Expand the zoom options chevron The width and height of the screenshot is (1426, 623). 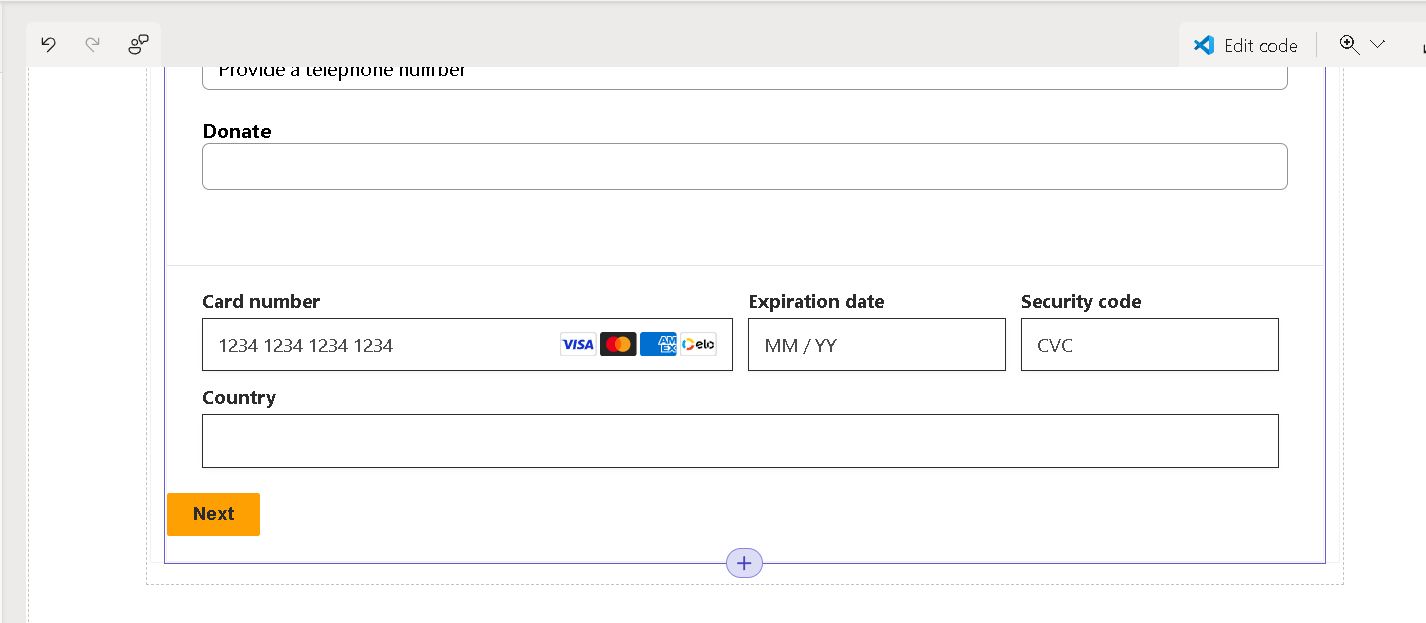click(x=1377, y=44)
